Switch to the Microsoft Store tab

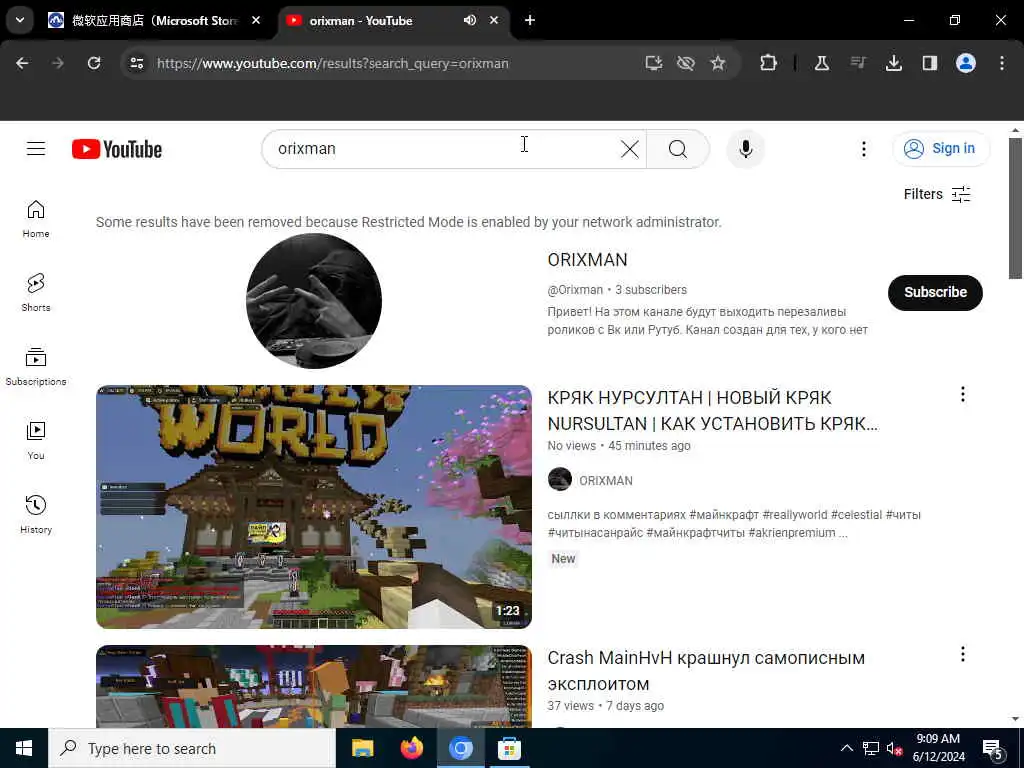[x=154, y=21]
